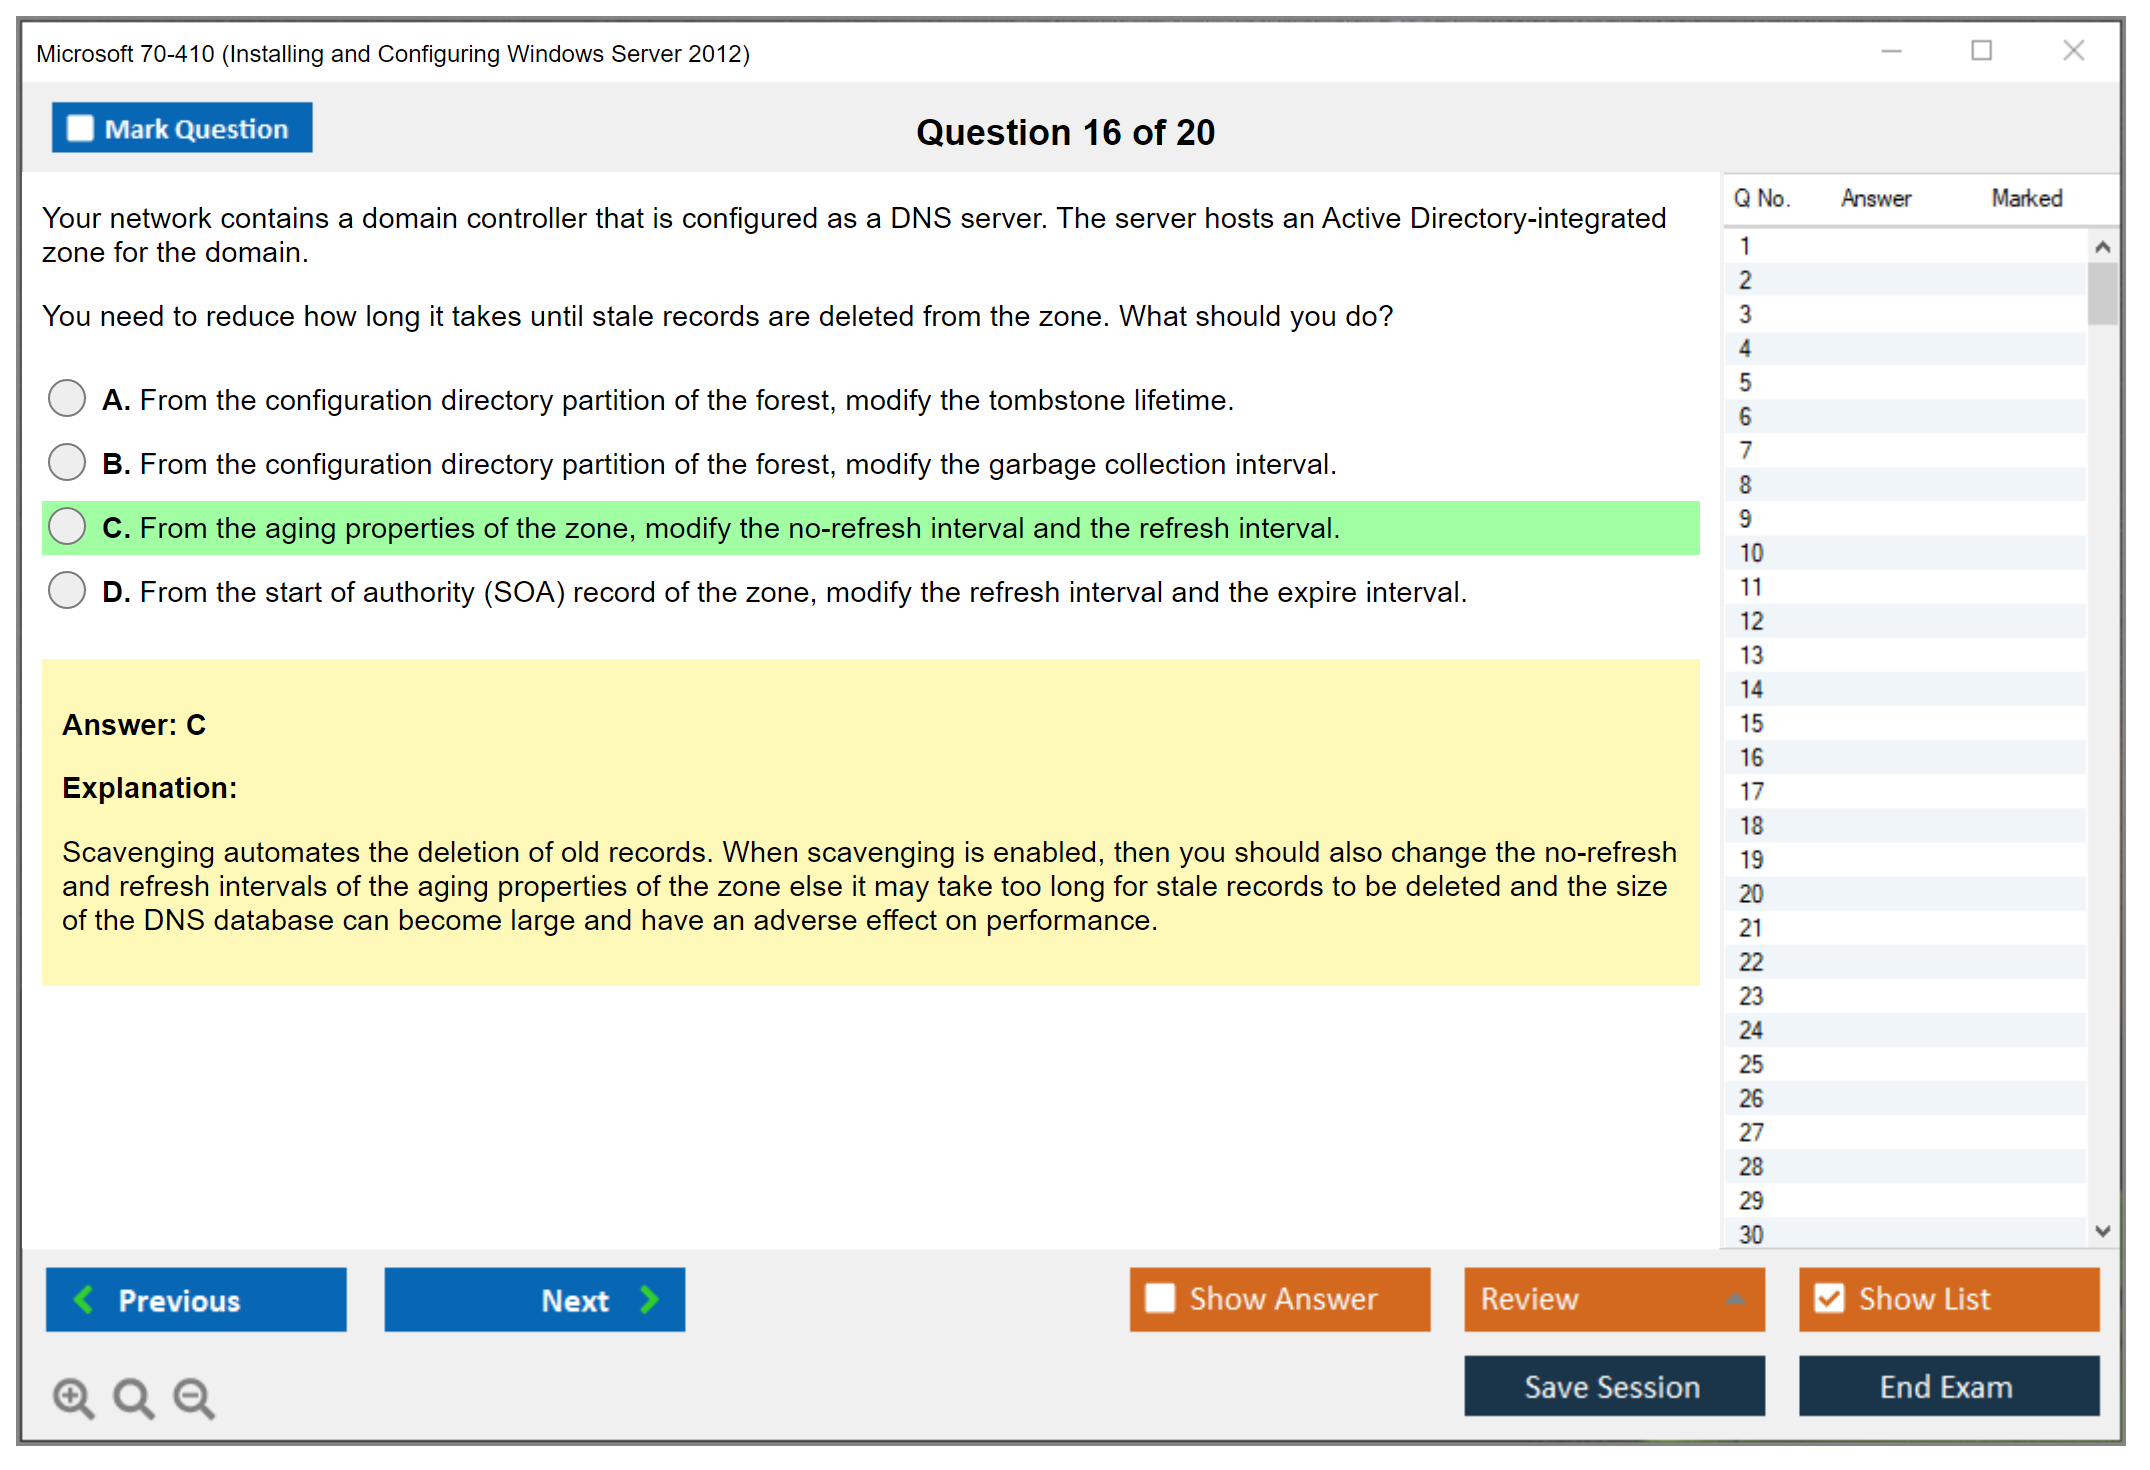
Task: Select question 5 in the list
Action: pyautogui.click(x=1745, y=382)
